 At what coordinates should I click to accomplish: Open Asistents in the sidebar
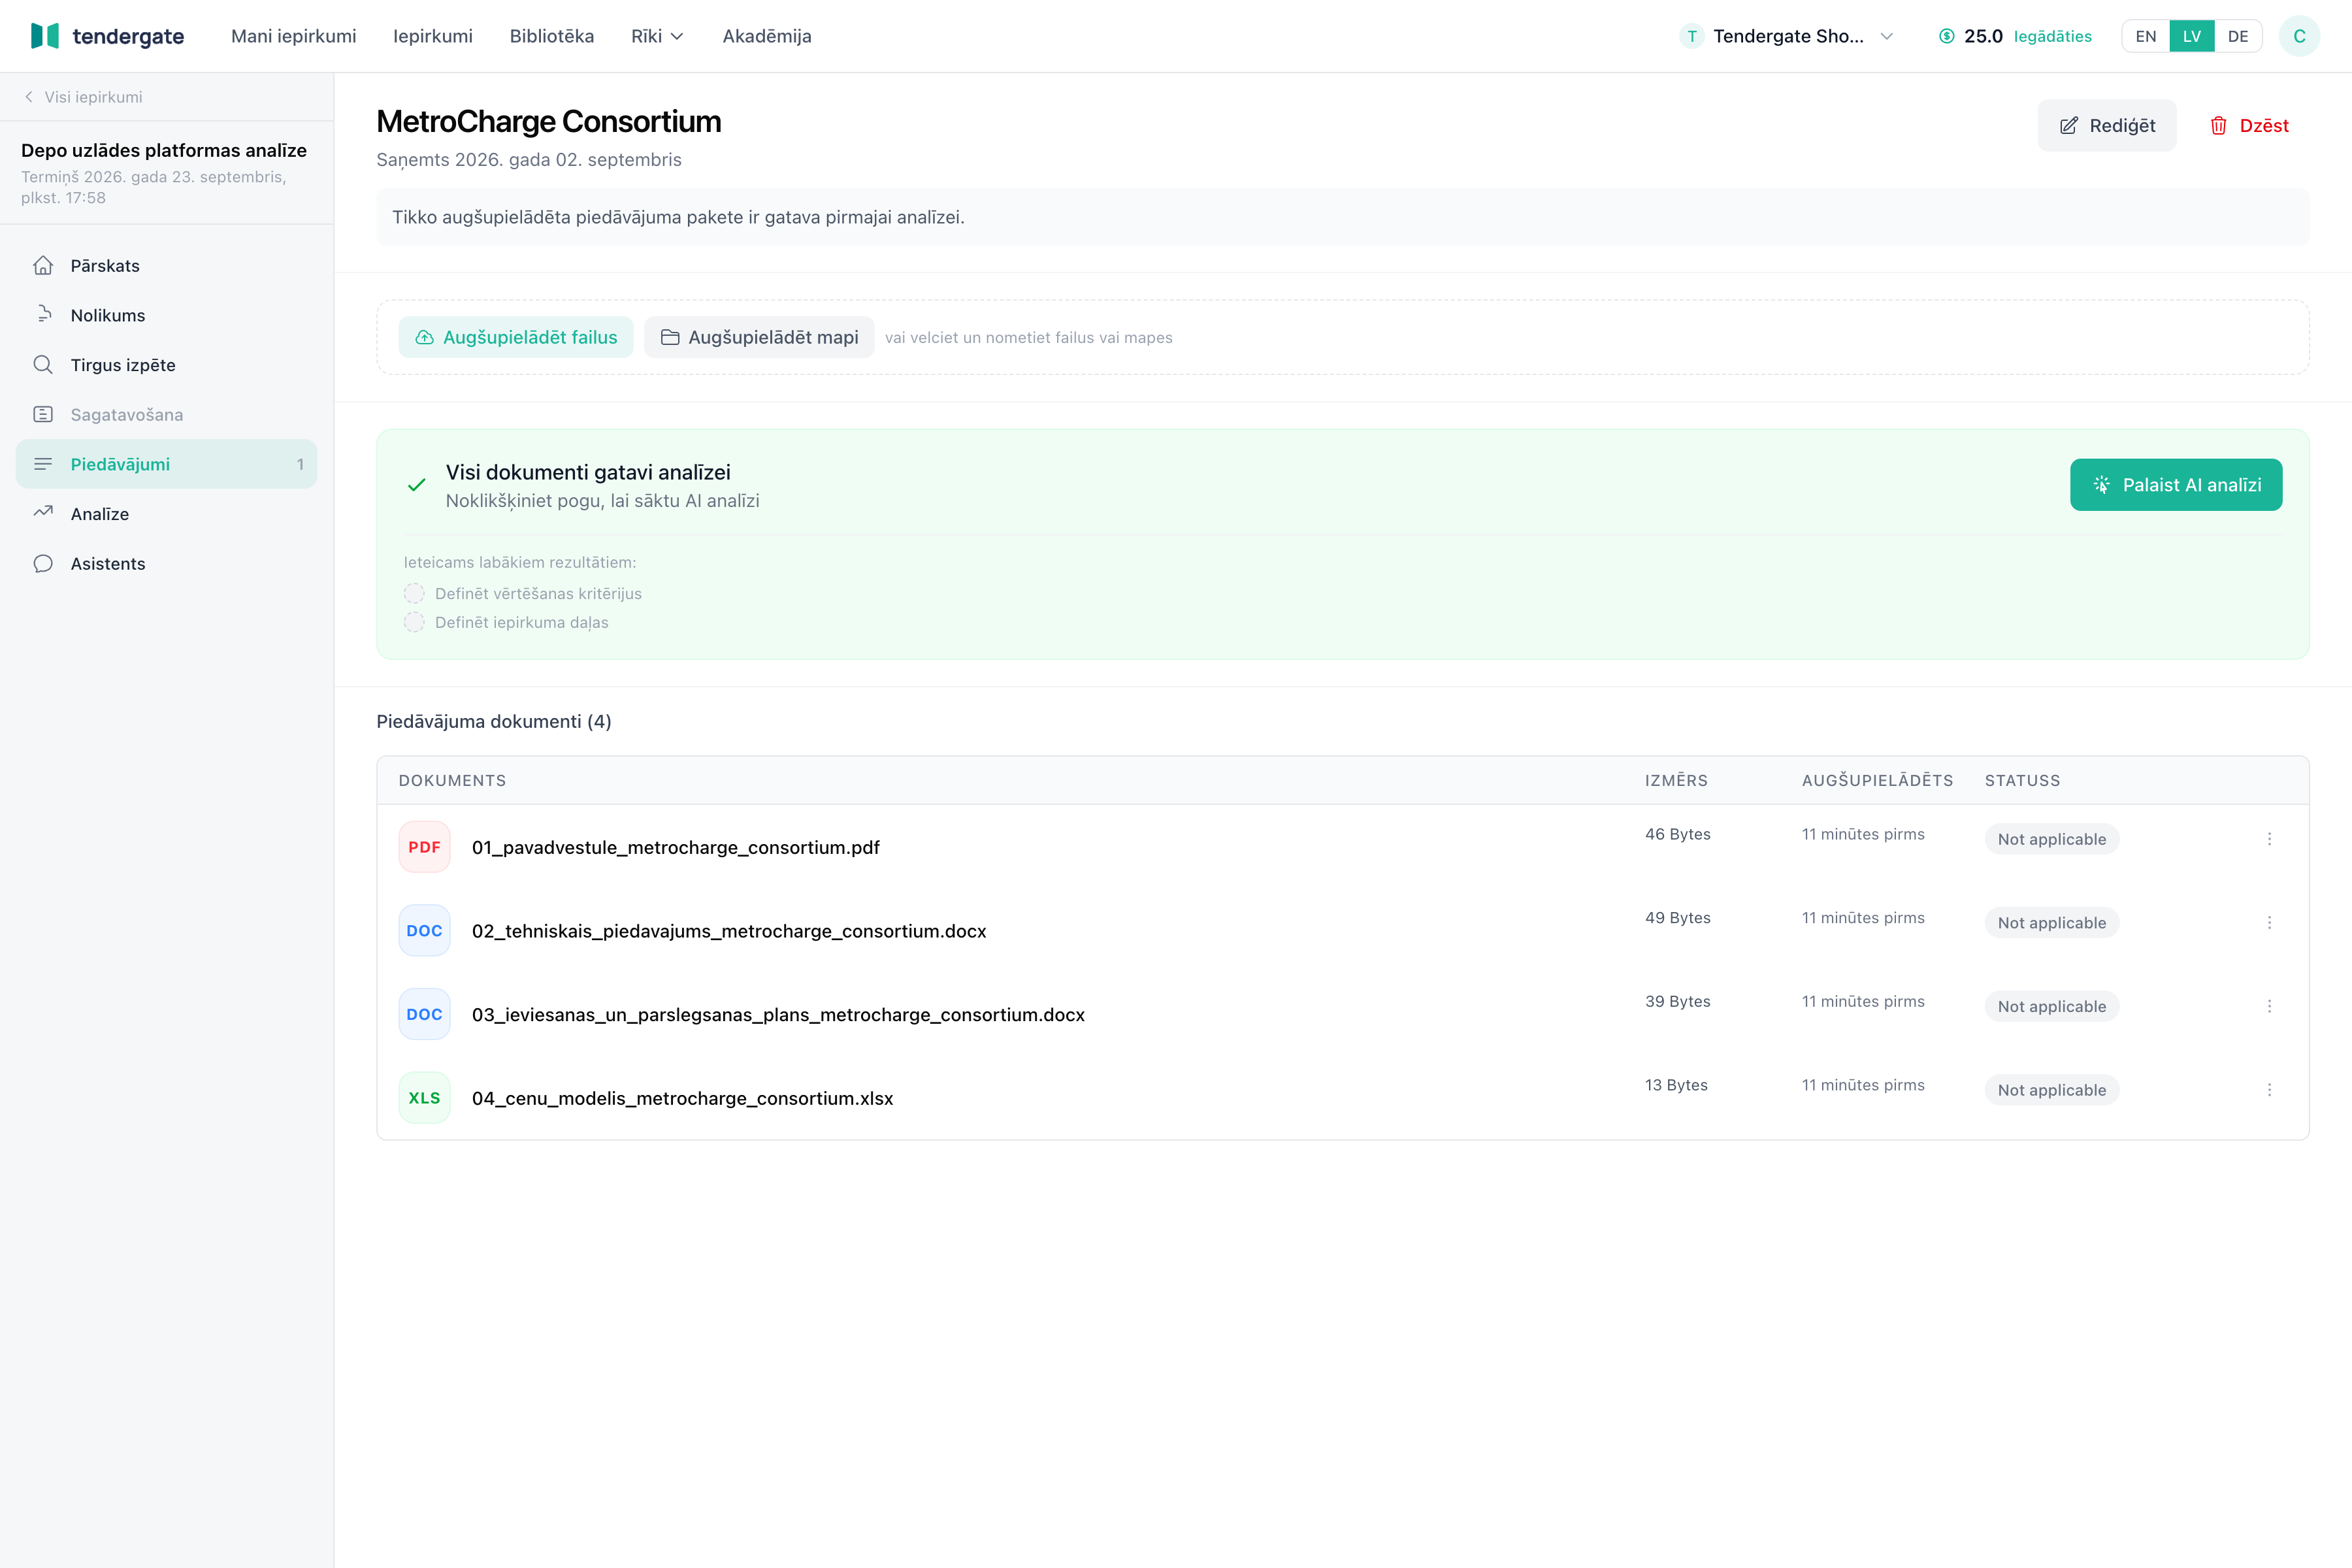(166, 563)
